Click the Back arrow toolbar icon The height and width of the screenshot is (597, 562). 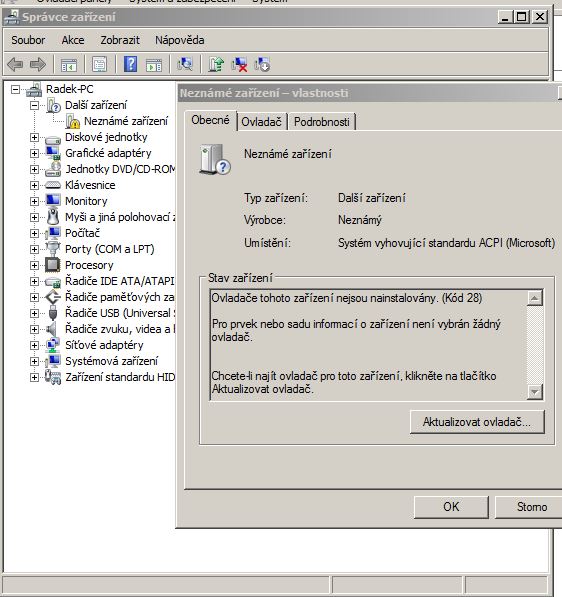tap(15, 64)
